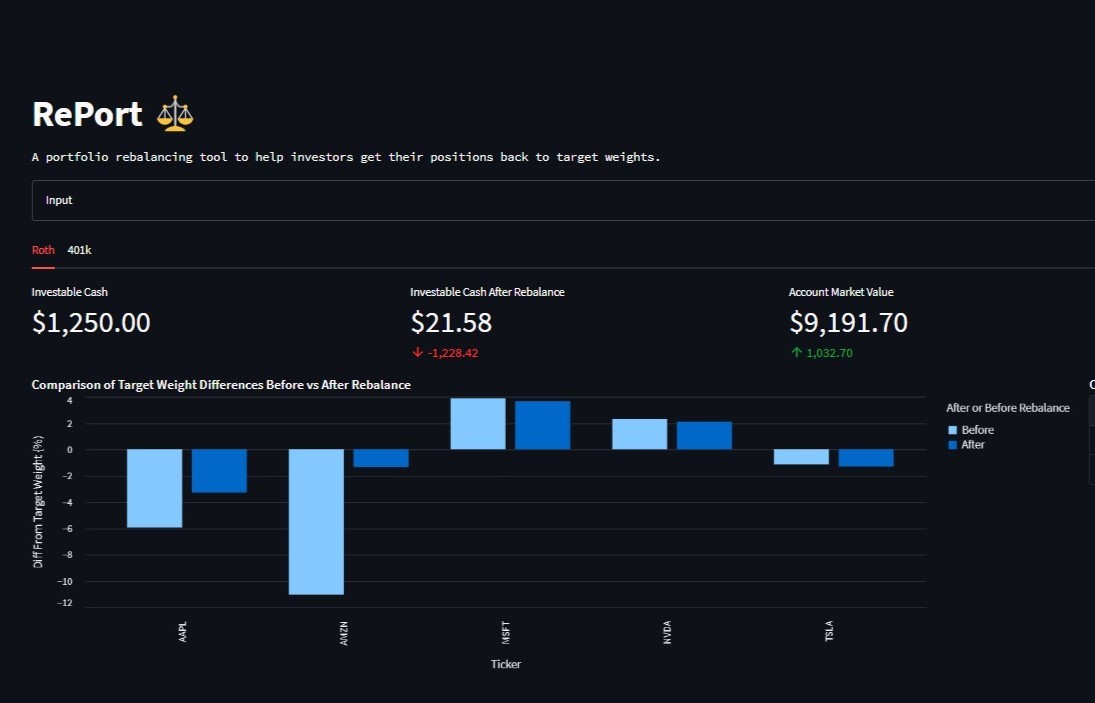Select the light blue Before legend swatch
The height and width of the screenshot is (703, 1095).
[x=952, y=430]
